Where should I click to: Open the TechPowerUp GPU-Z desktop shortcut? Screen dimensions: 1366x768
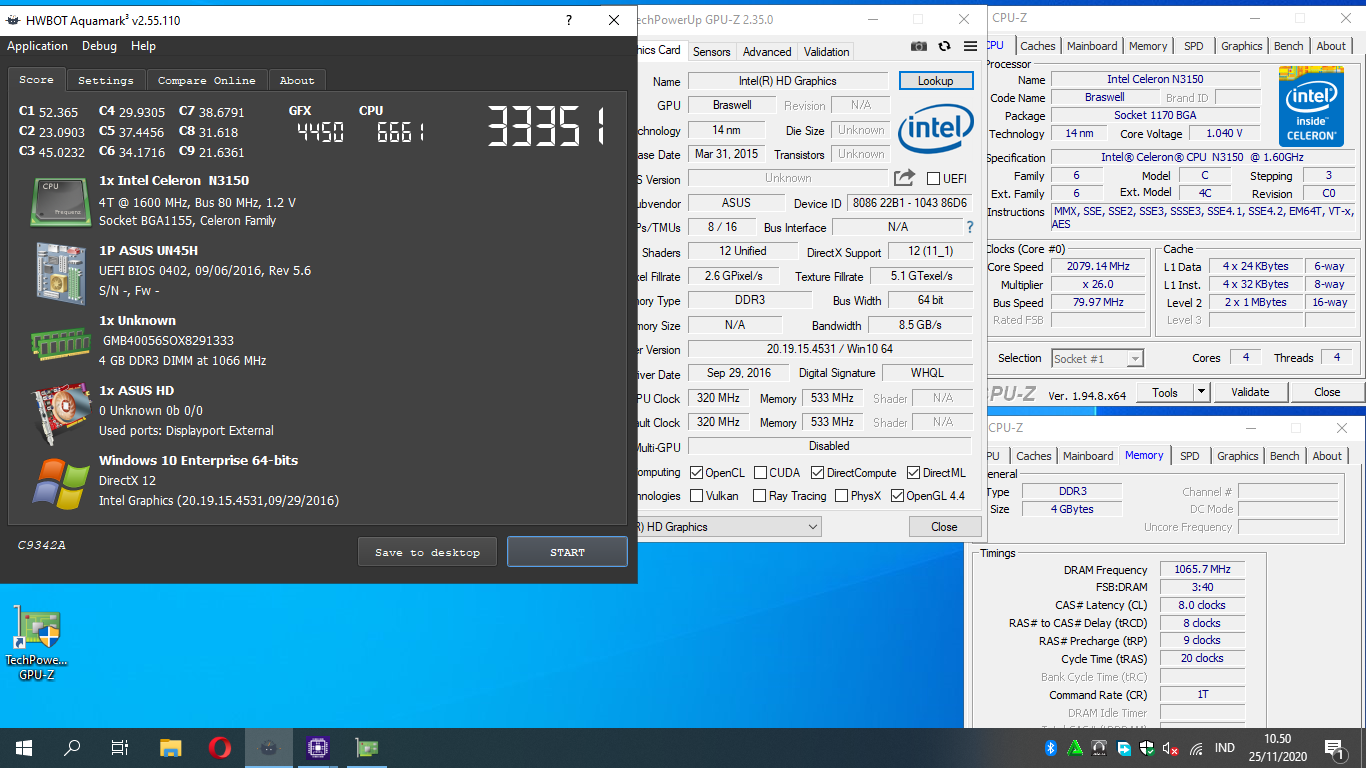coord(37,643)
